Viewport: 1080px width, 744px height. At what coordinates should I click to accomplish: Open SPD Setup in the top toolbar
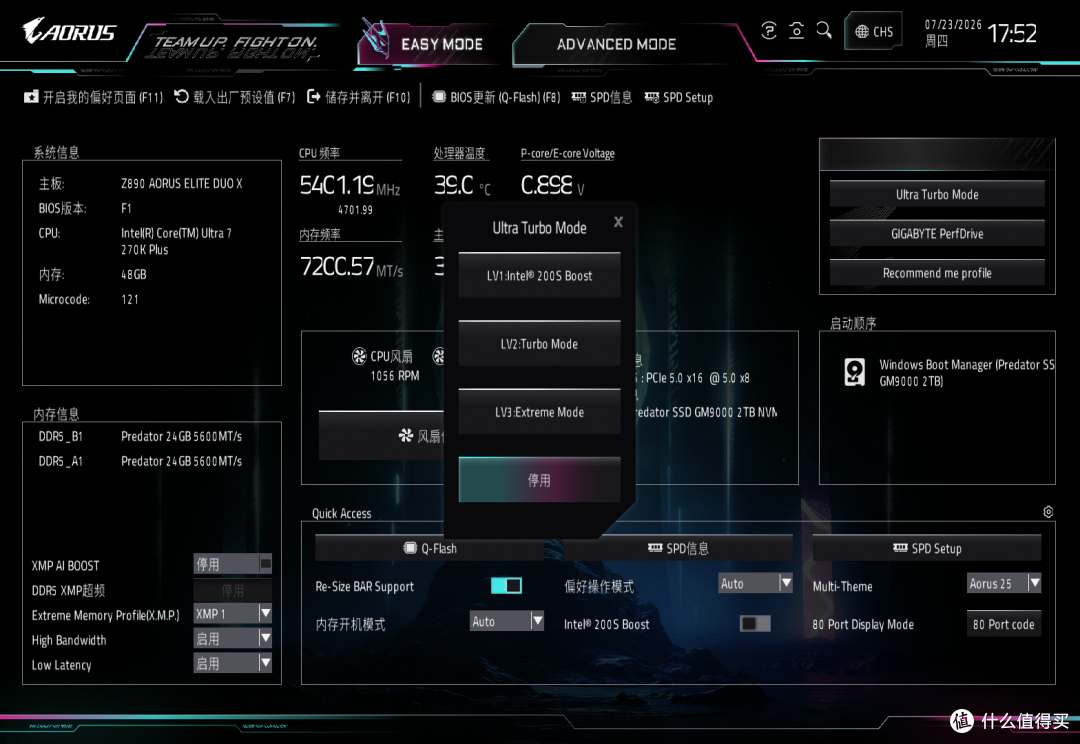pyautogui.click(x=679, y=97)
